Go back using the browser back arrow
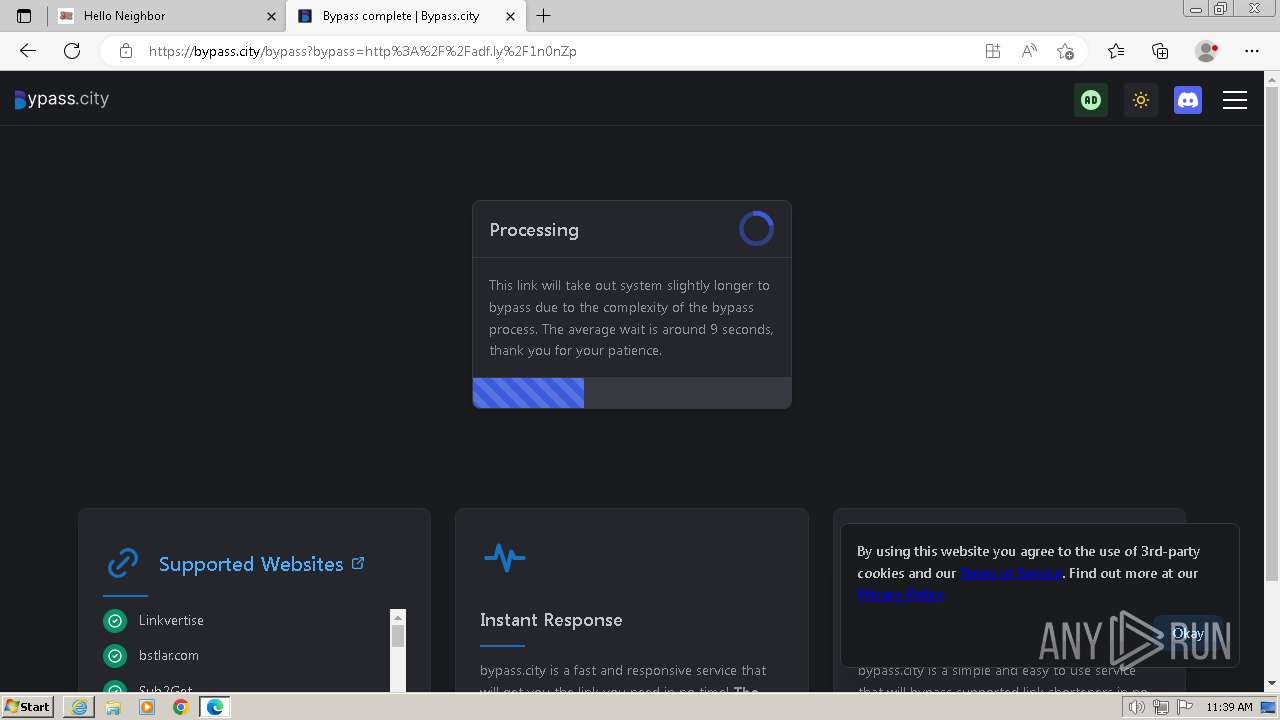The height and width of the screenshot is (720, 1280). 28,51
